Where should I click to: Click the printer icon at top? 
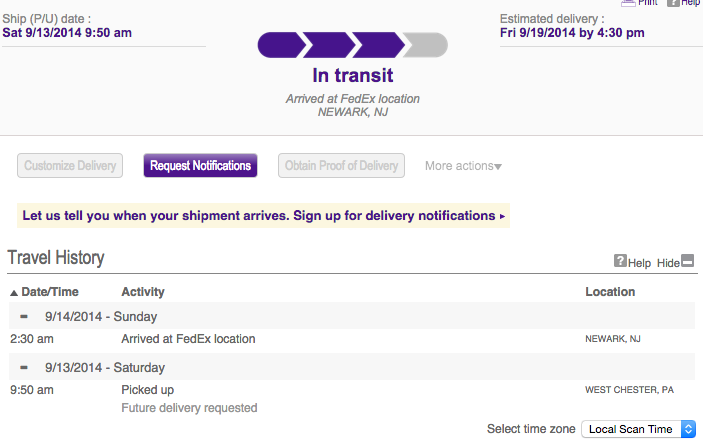[628, 3]
